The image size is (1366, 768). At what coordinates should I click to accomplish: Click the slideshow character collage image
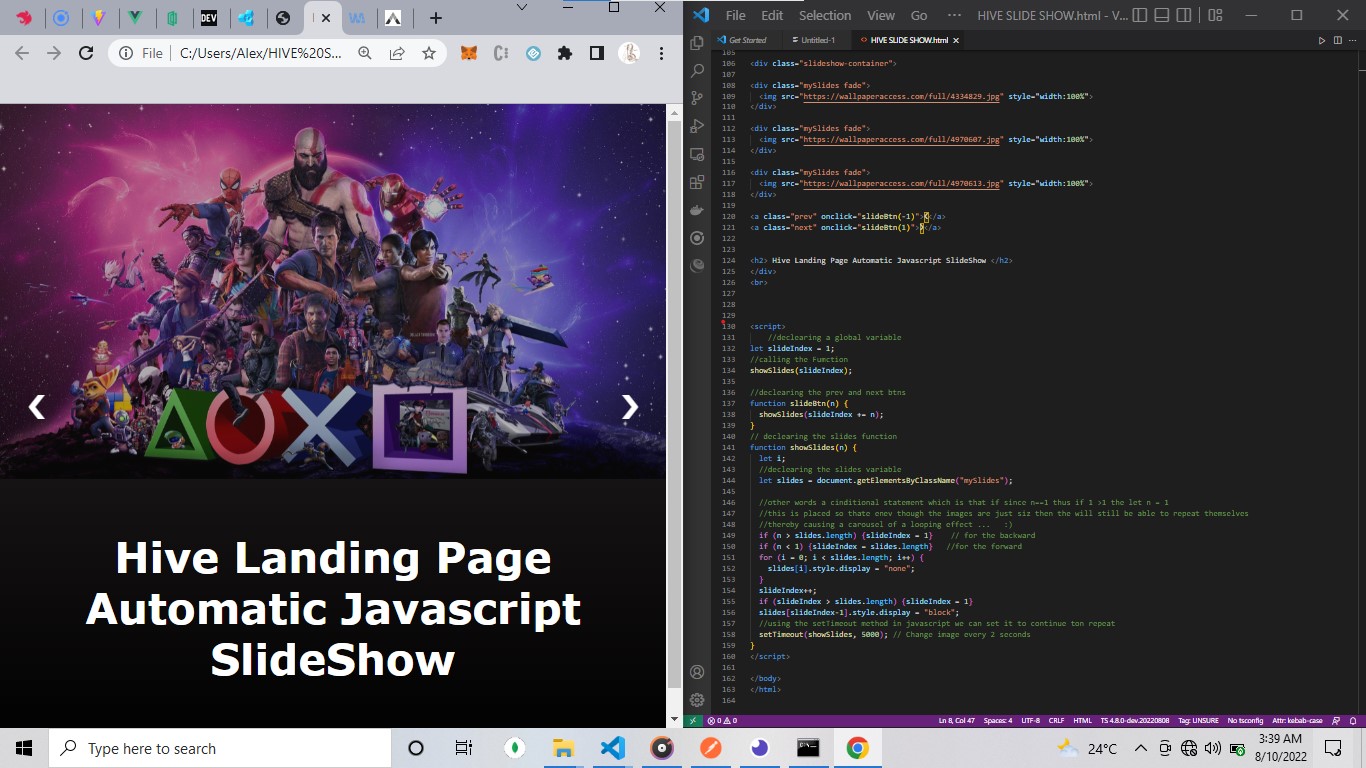click(332, 291)
